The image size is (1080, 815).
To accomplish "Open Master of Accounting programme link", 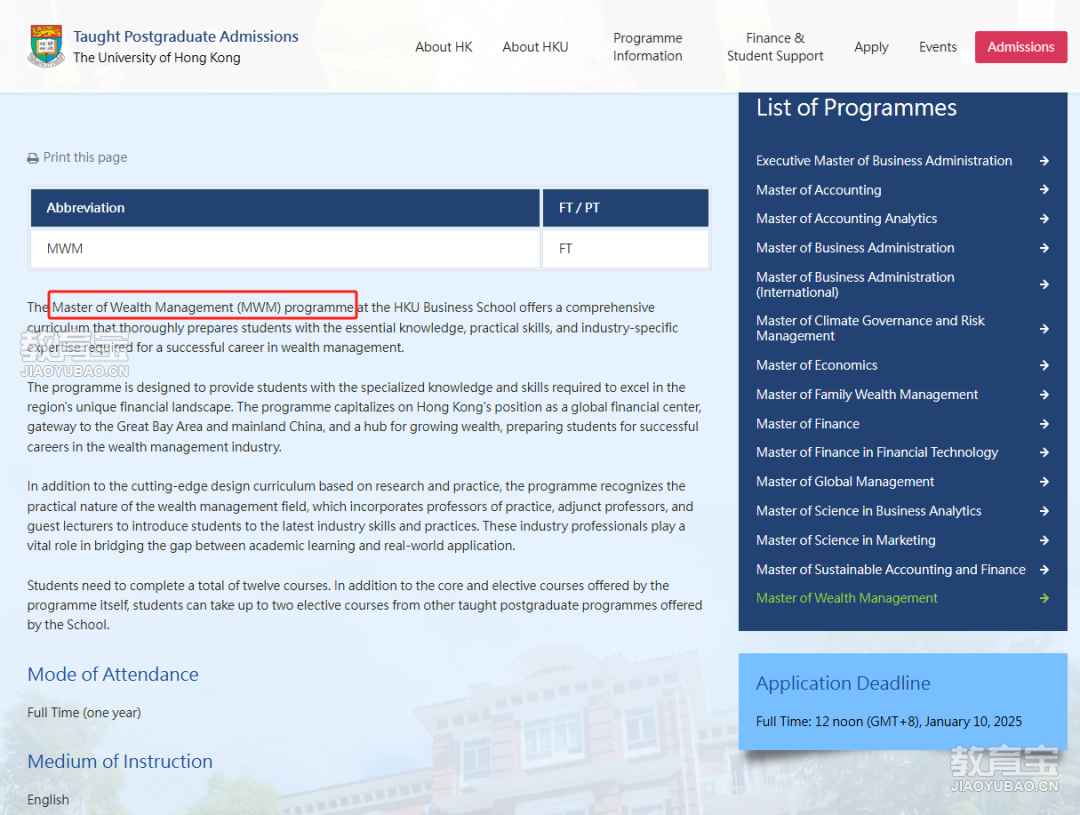I will click(x=818, y=190).
